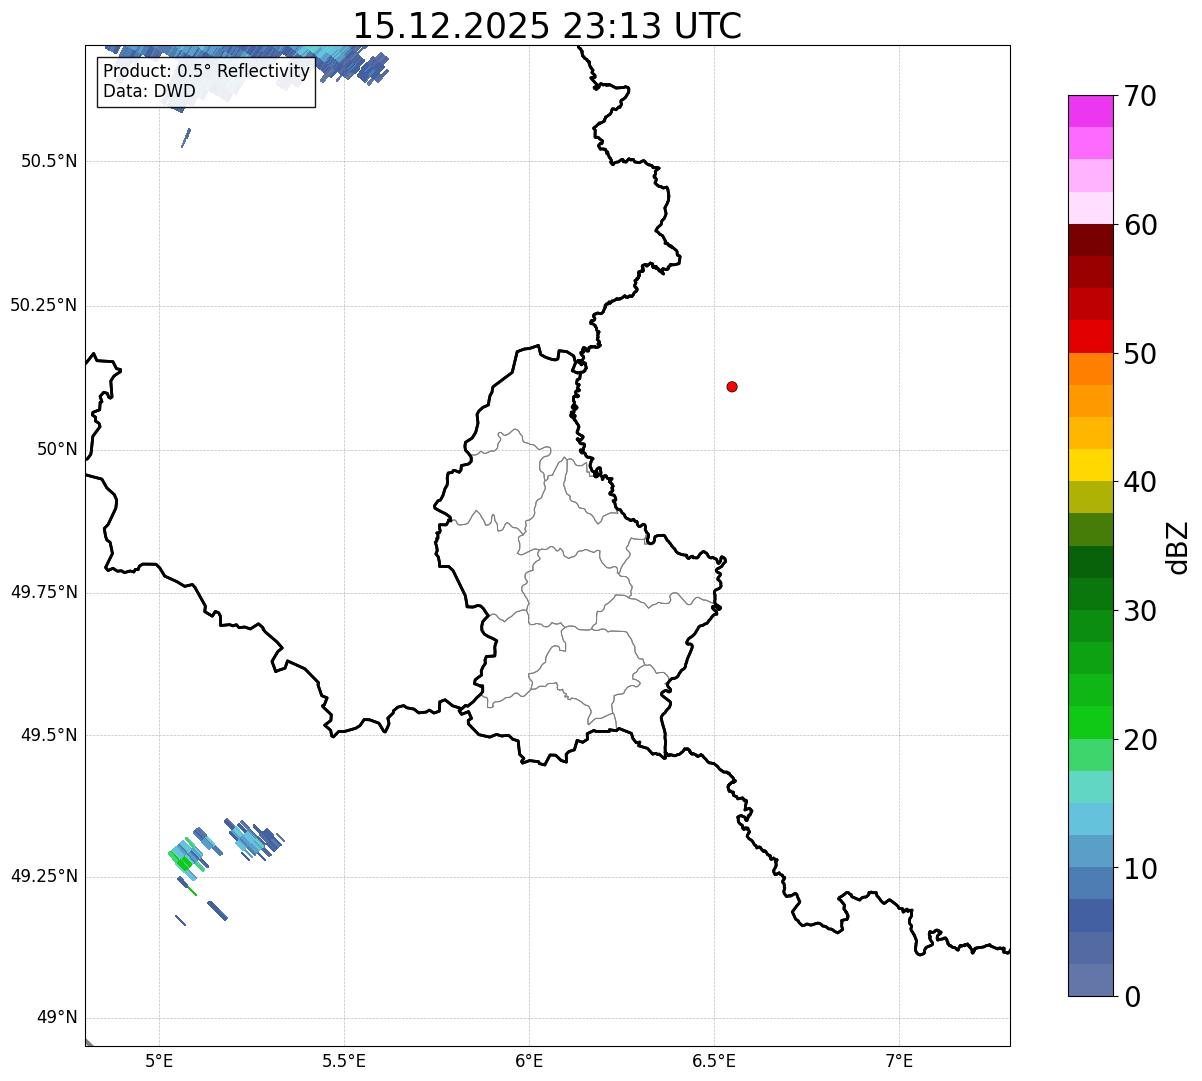Click the 49.25°N latitude label
This screenshot has height=1081, width=1202.
tap(44, 877)
